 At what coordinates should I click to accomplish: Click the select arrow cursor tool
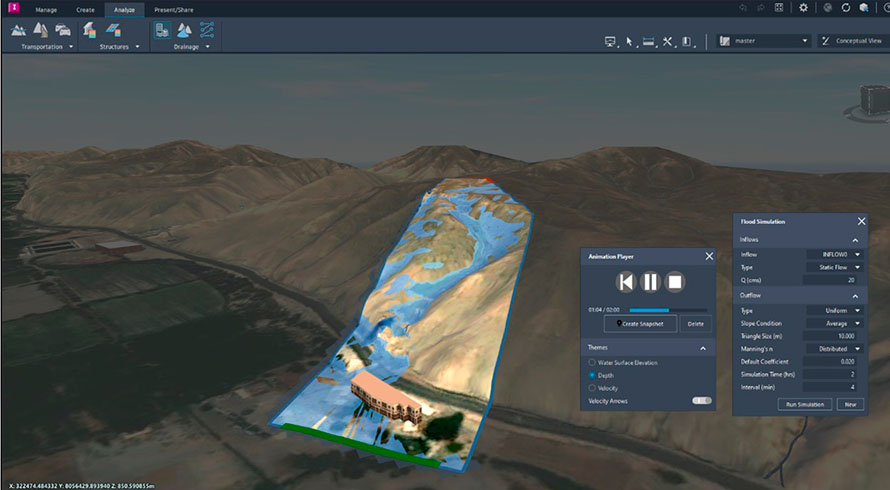629,41
